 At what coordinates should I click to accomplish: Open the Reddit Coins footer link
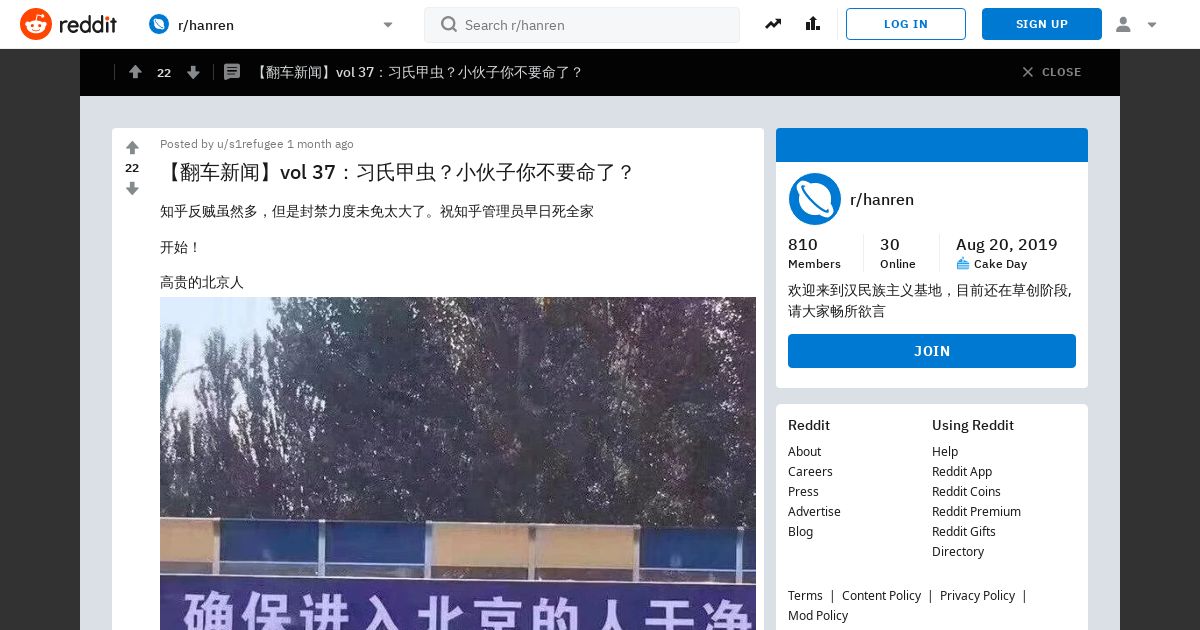(966, 491)
